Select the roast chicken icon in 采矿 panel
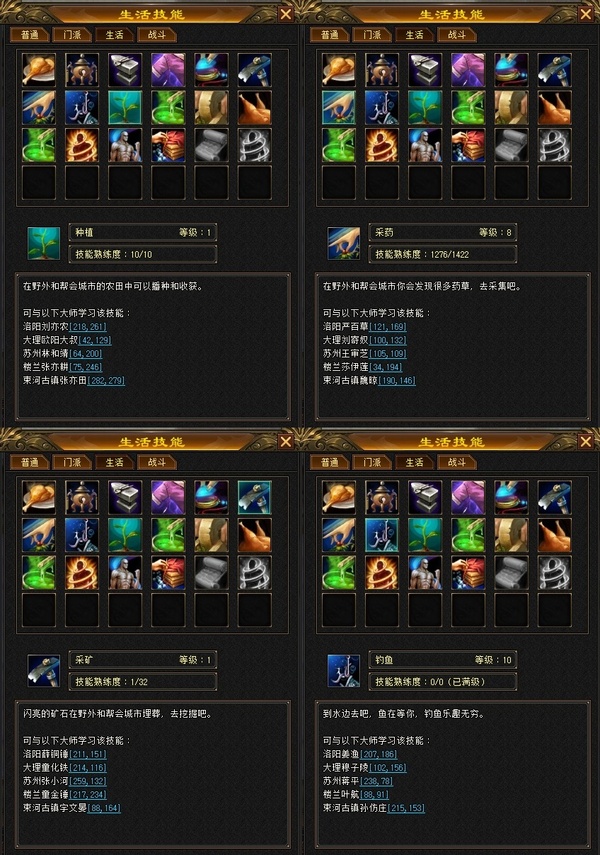This screenshot has height=855, width=600. [x=254, y=535]
